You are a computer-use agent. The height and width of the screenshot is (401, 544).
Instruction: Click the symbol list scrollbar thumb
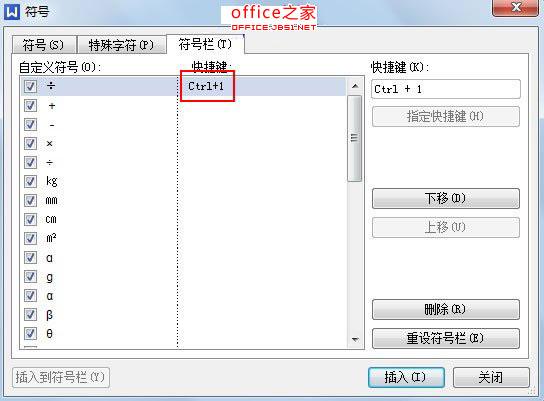355,138
